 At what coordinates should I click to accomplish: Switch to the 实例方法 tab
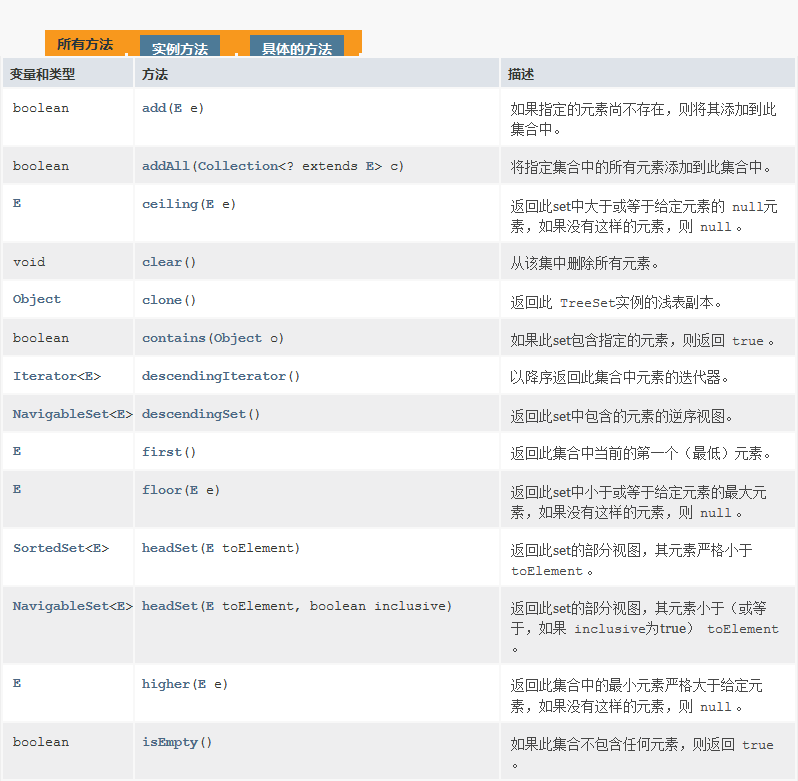coord(180,48)
